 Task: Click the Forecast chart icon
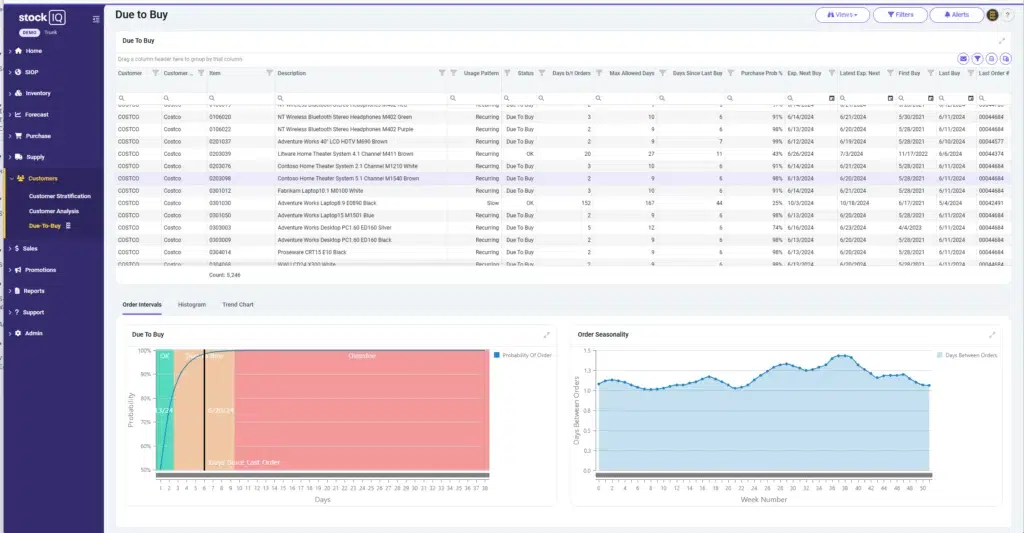18,114
